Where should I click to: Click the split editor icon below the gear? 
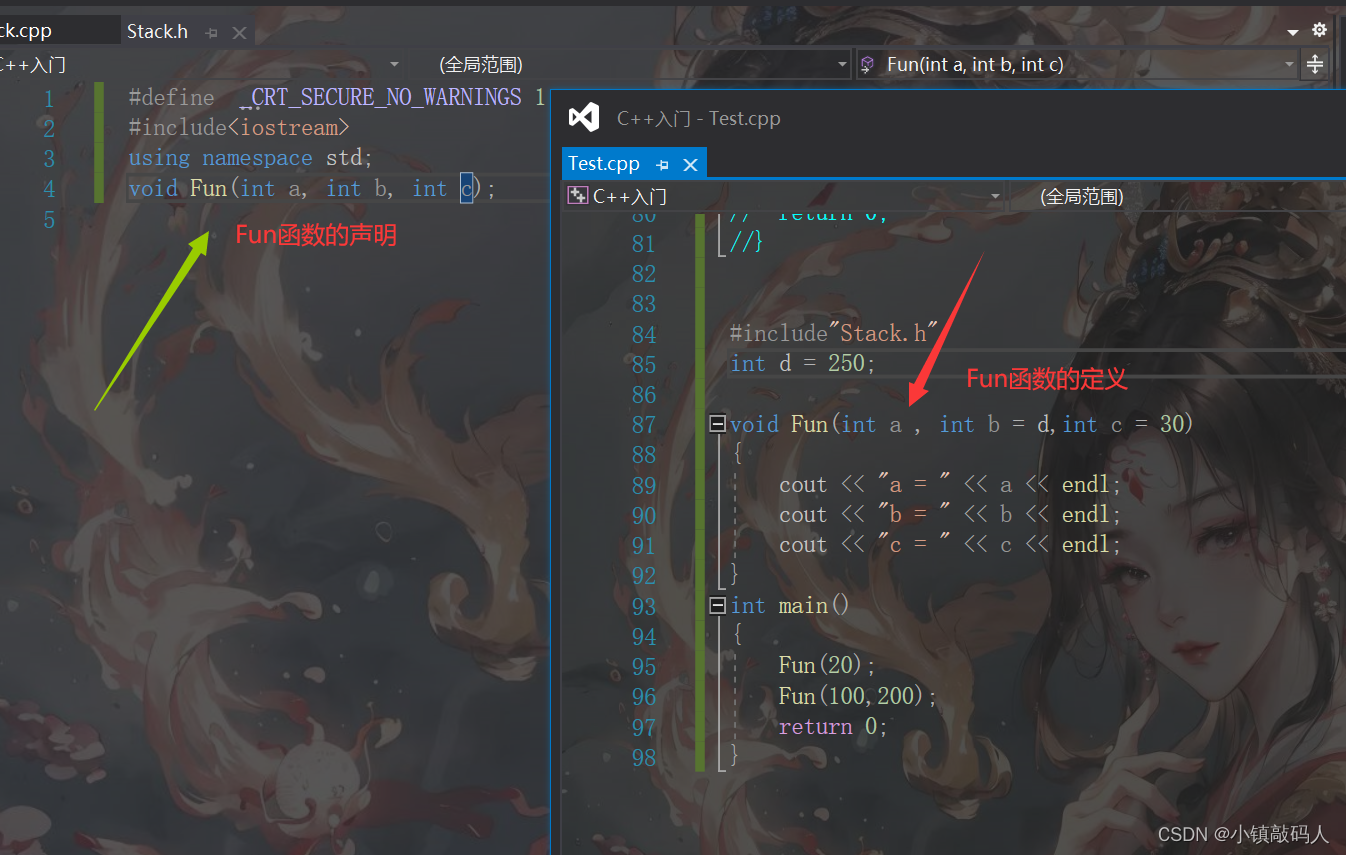pyautogui.click(x=1315, y=65)
